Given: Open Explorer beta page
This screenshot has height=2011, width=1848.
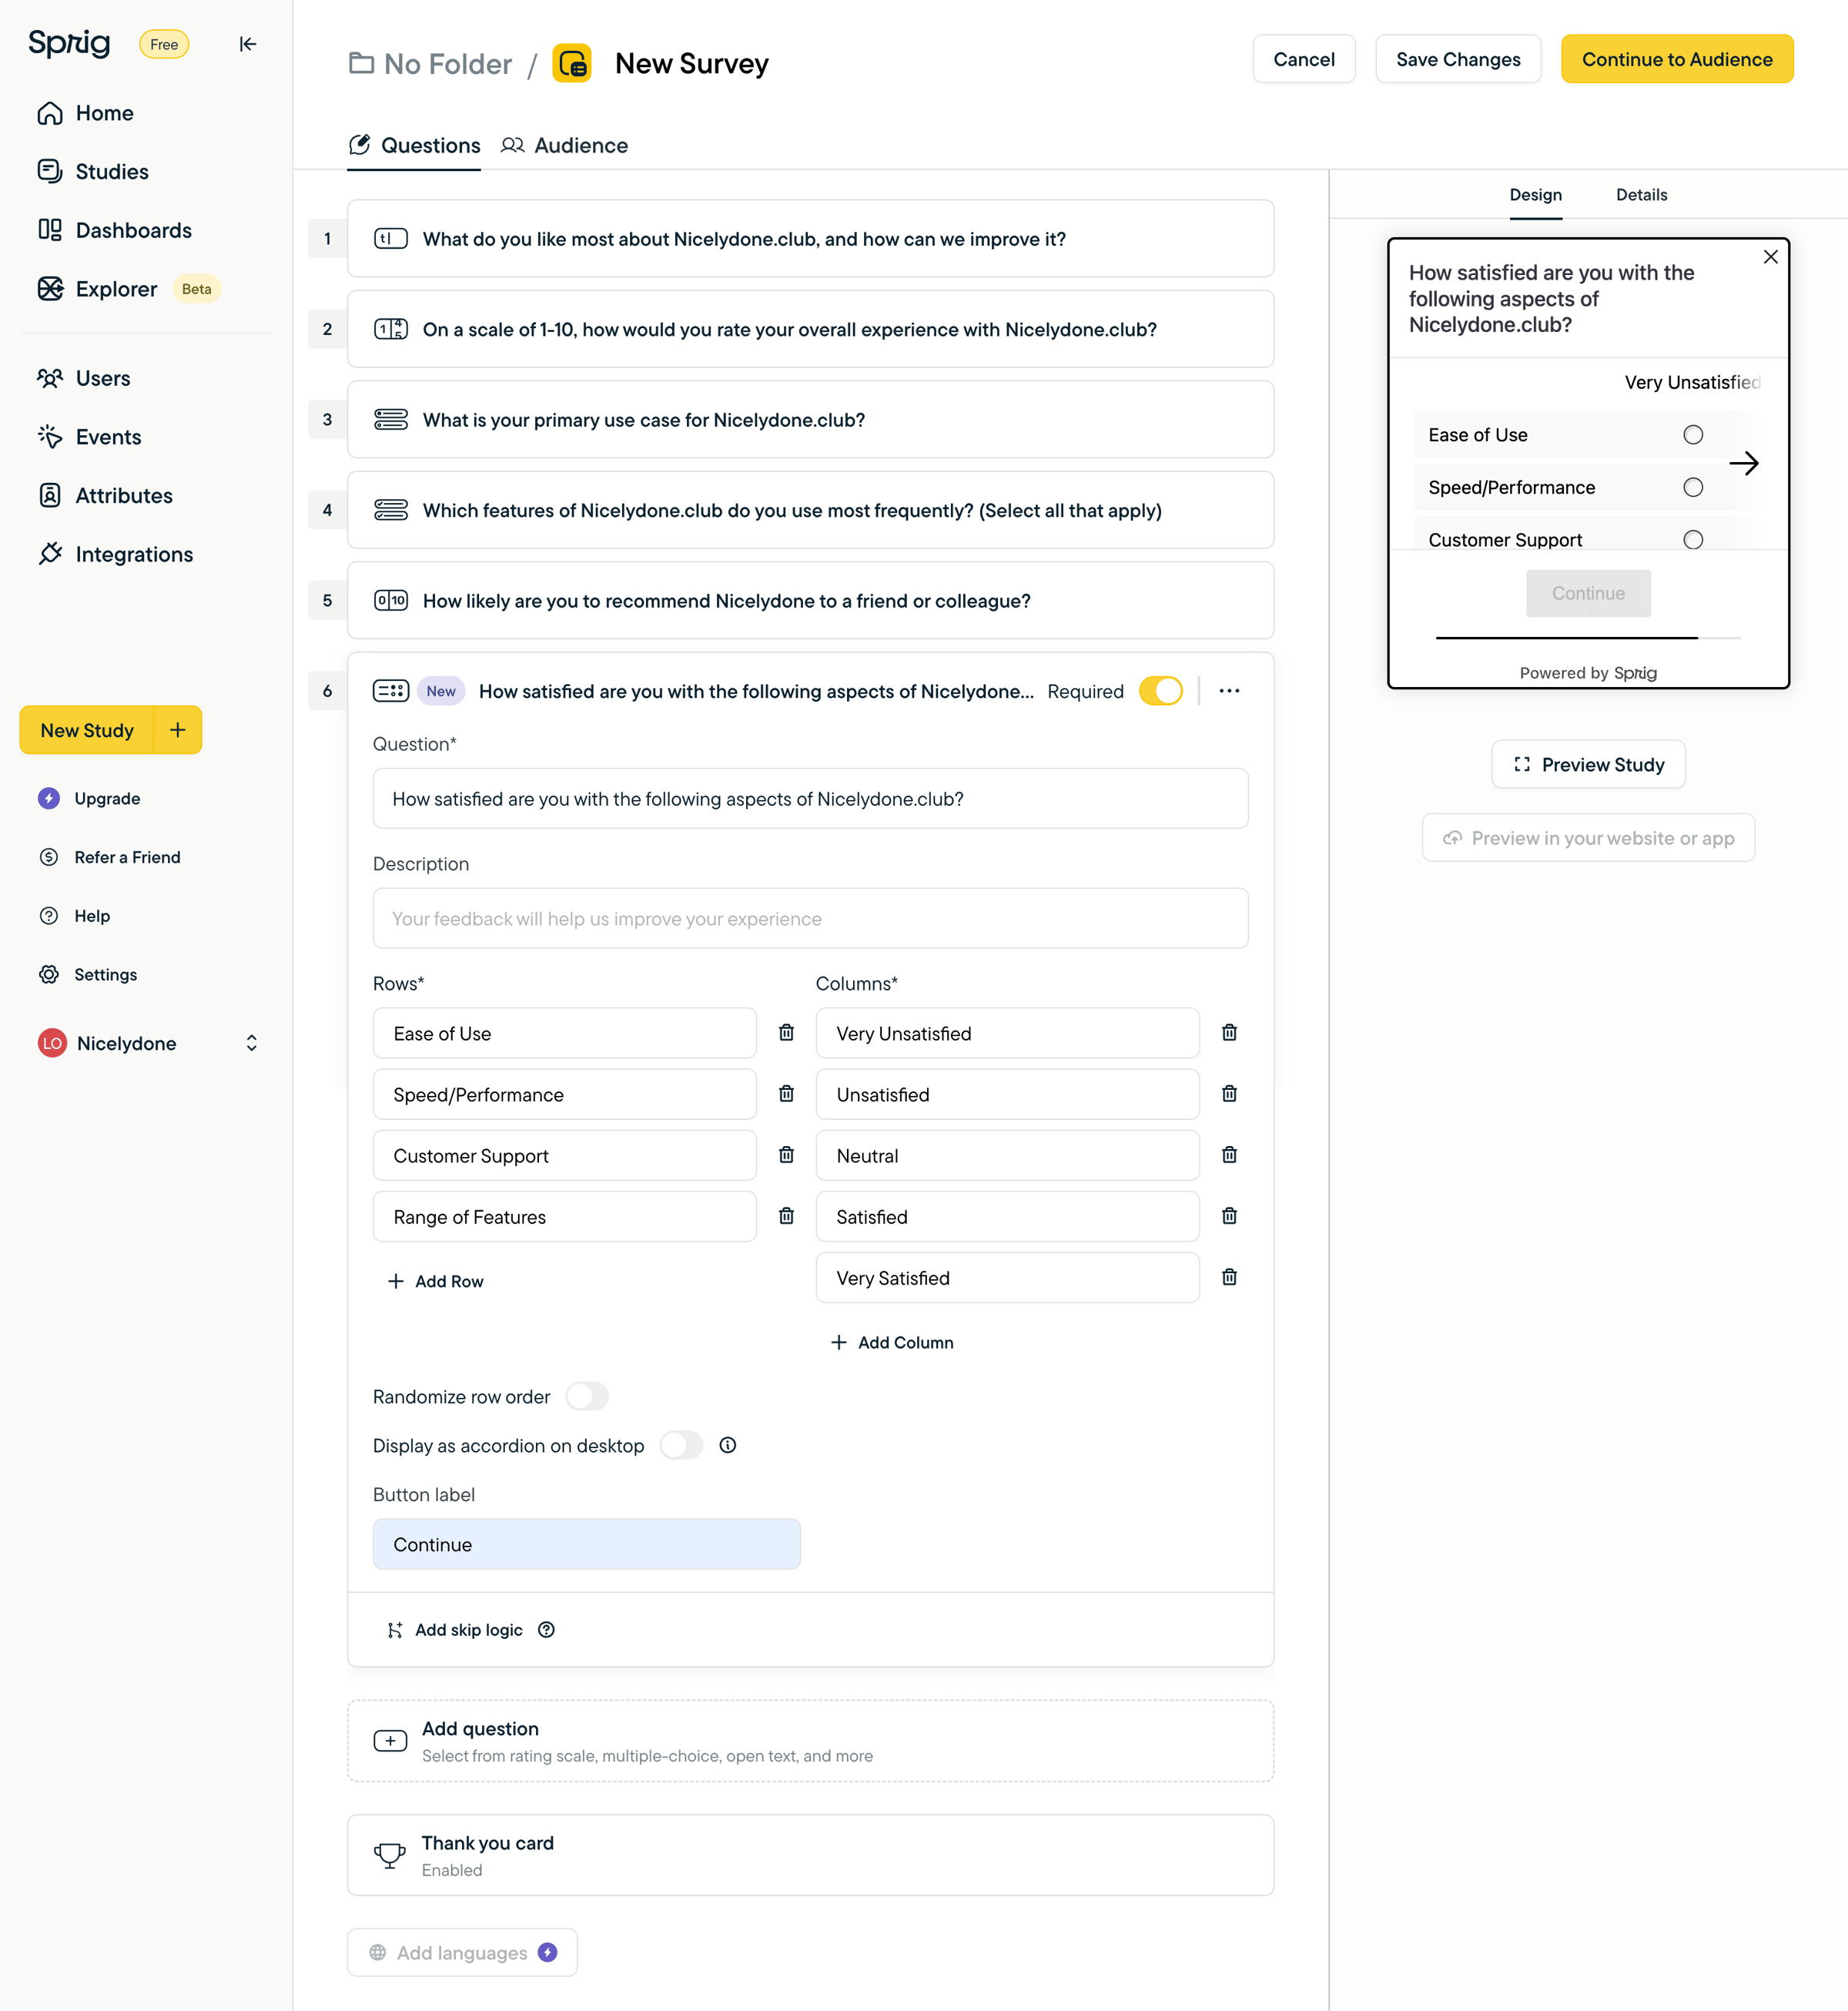Looking at the screenshot, I should tap(128, 289).
